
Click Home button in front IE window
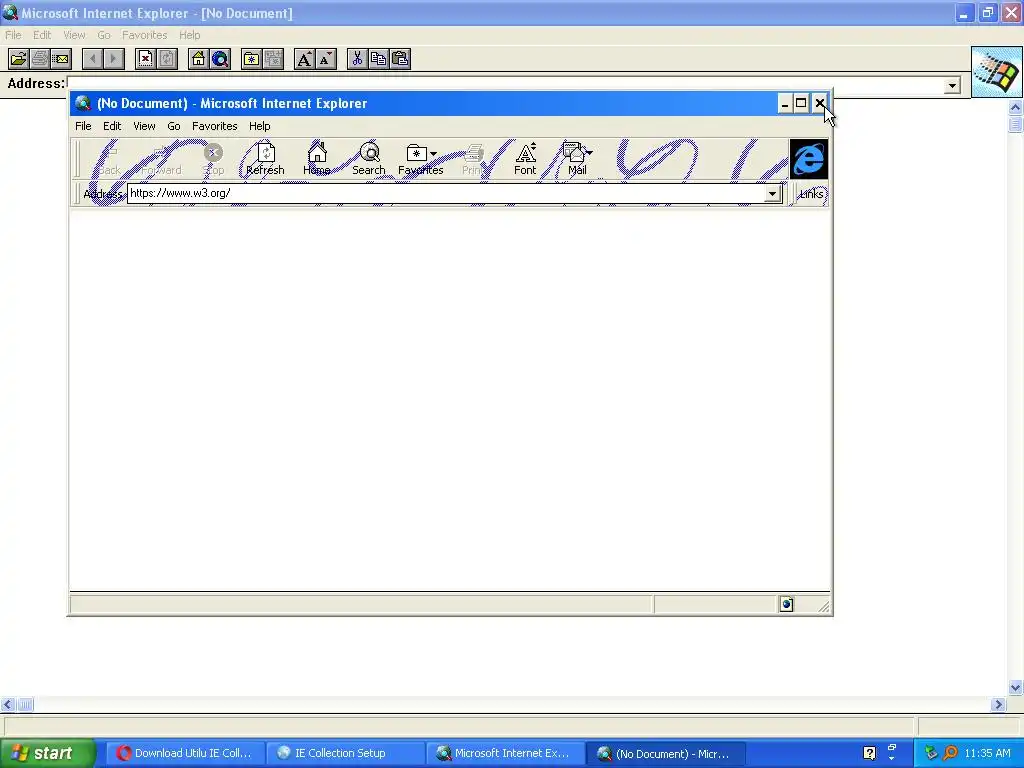click(x=317, y=159)
